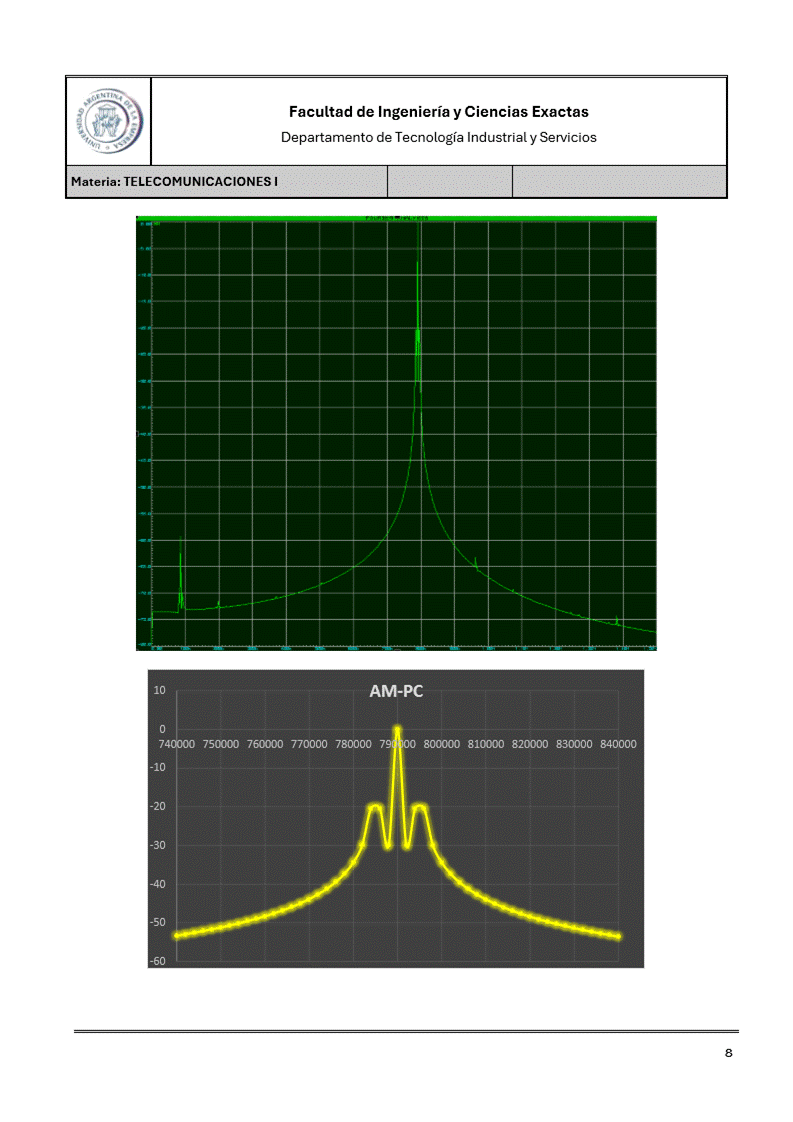Click the empty rightmost header cell
The image size is (793, 1122).
tap(619, 182)
